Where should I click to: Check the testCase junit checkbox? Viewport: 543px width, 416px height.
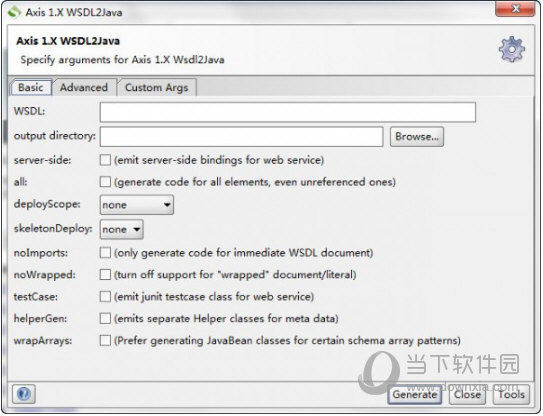click(x=105, y=296)
